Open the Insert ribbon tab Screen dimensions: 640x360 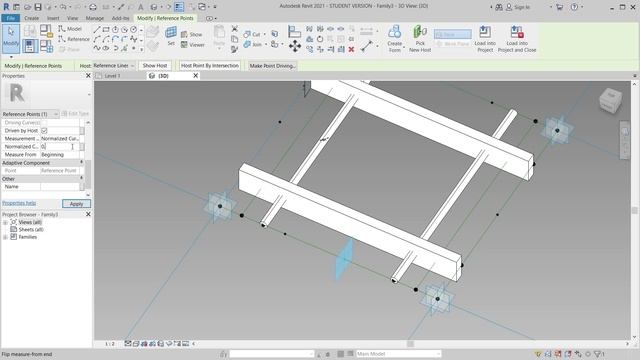pos(53,18)
